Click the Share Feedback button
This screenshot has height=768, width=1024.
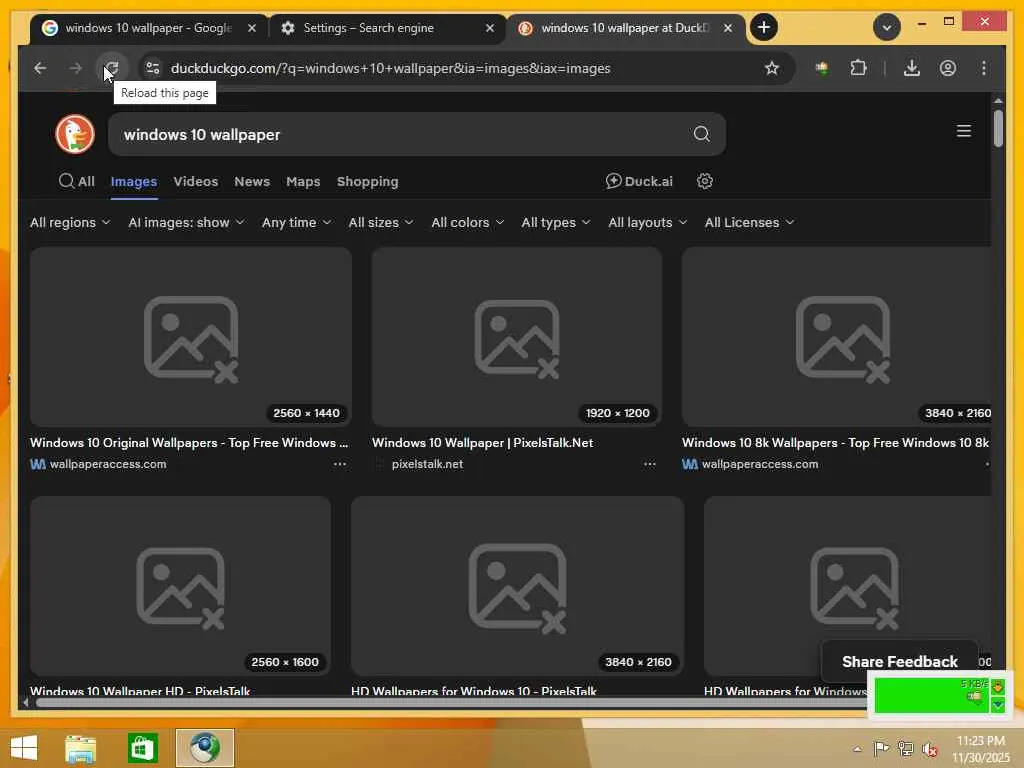click(x=899, y=662)
